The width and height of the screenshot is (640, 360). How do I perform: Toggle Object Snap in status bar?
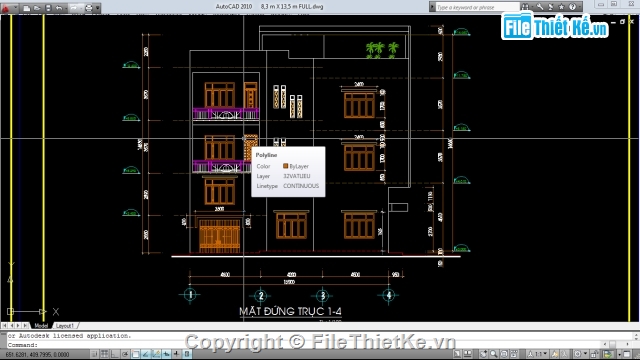(136, 354)
